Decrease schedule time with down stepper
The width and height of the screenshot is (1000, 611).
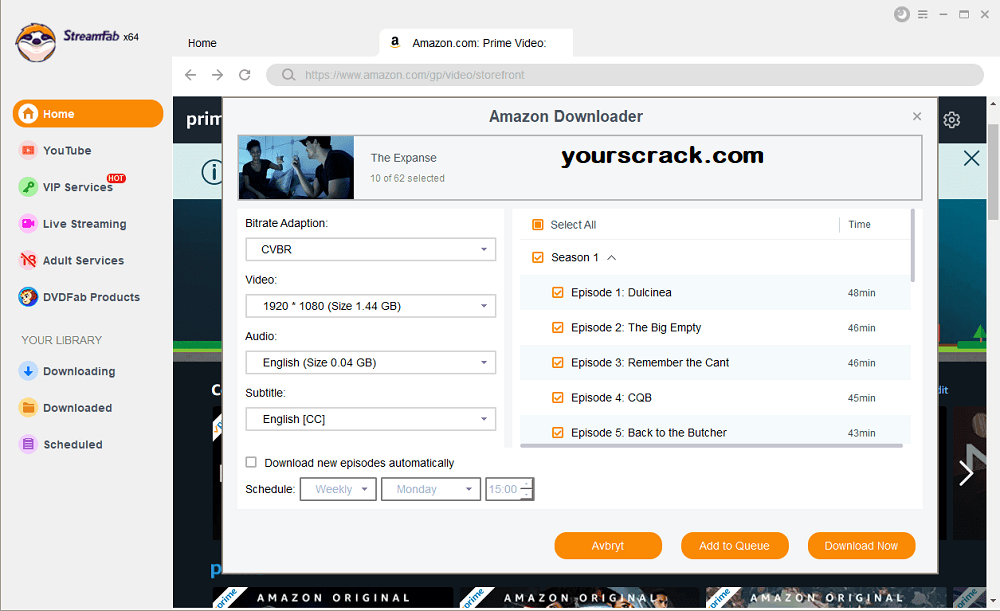click(x=527, y=494)
